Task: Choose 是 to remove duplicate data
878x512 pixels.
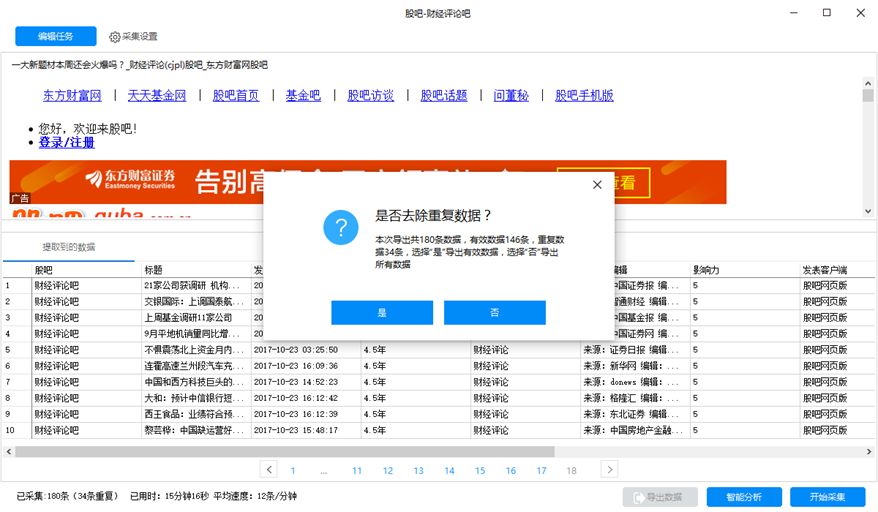Action: click(x=382, y=313)
